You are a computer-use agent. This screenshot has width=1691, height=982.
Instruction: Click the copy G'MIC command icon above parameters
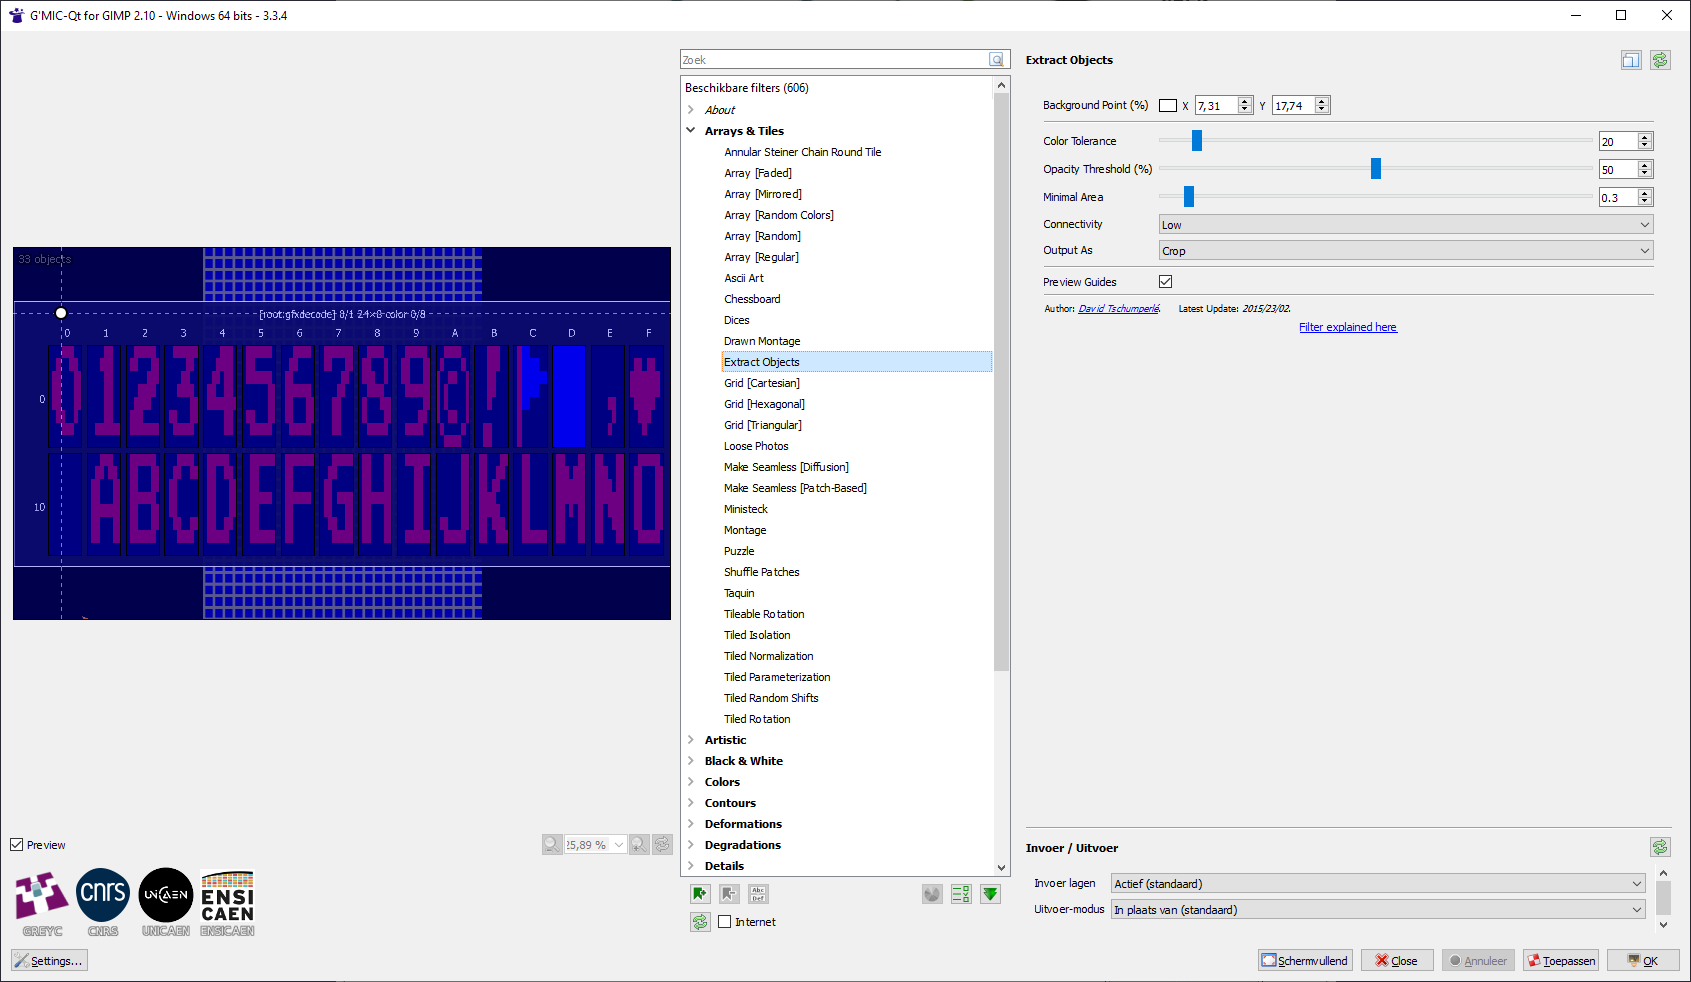click(1631, 60)
